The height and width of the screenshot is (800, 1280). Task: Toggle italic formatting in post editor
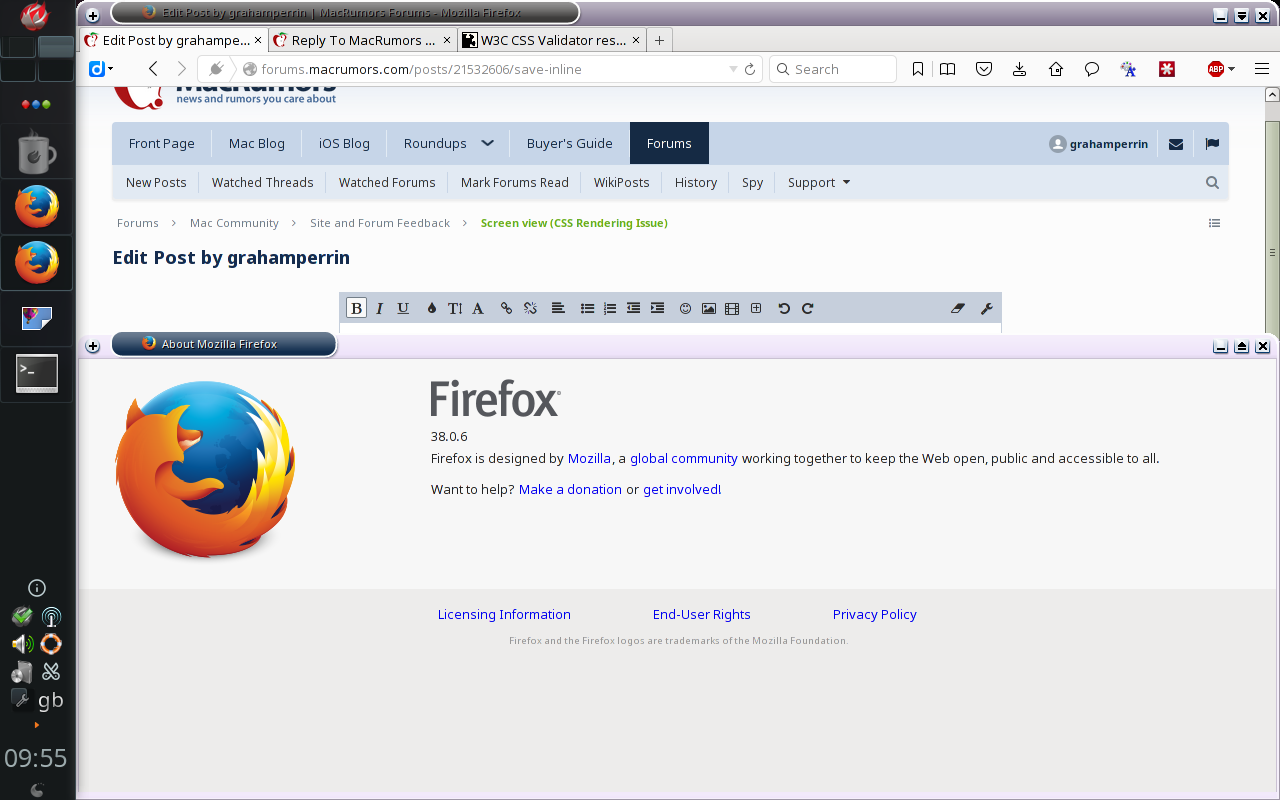380,308
